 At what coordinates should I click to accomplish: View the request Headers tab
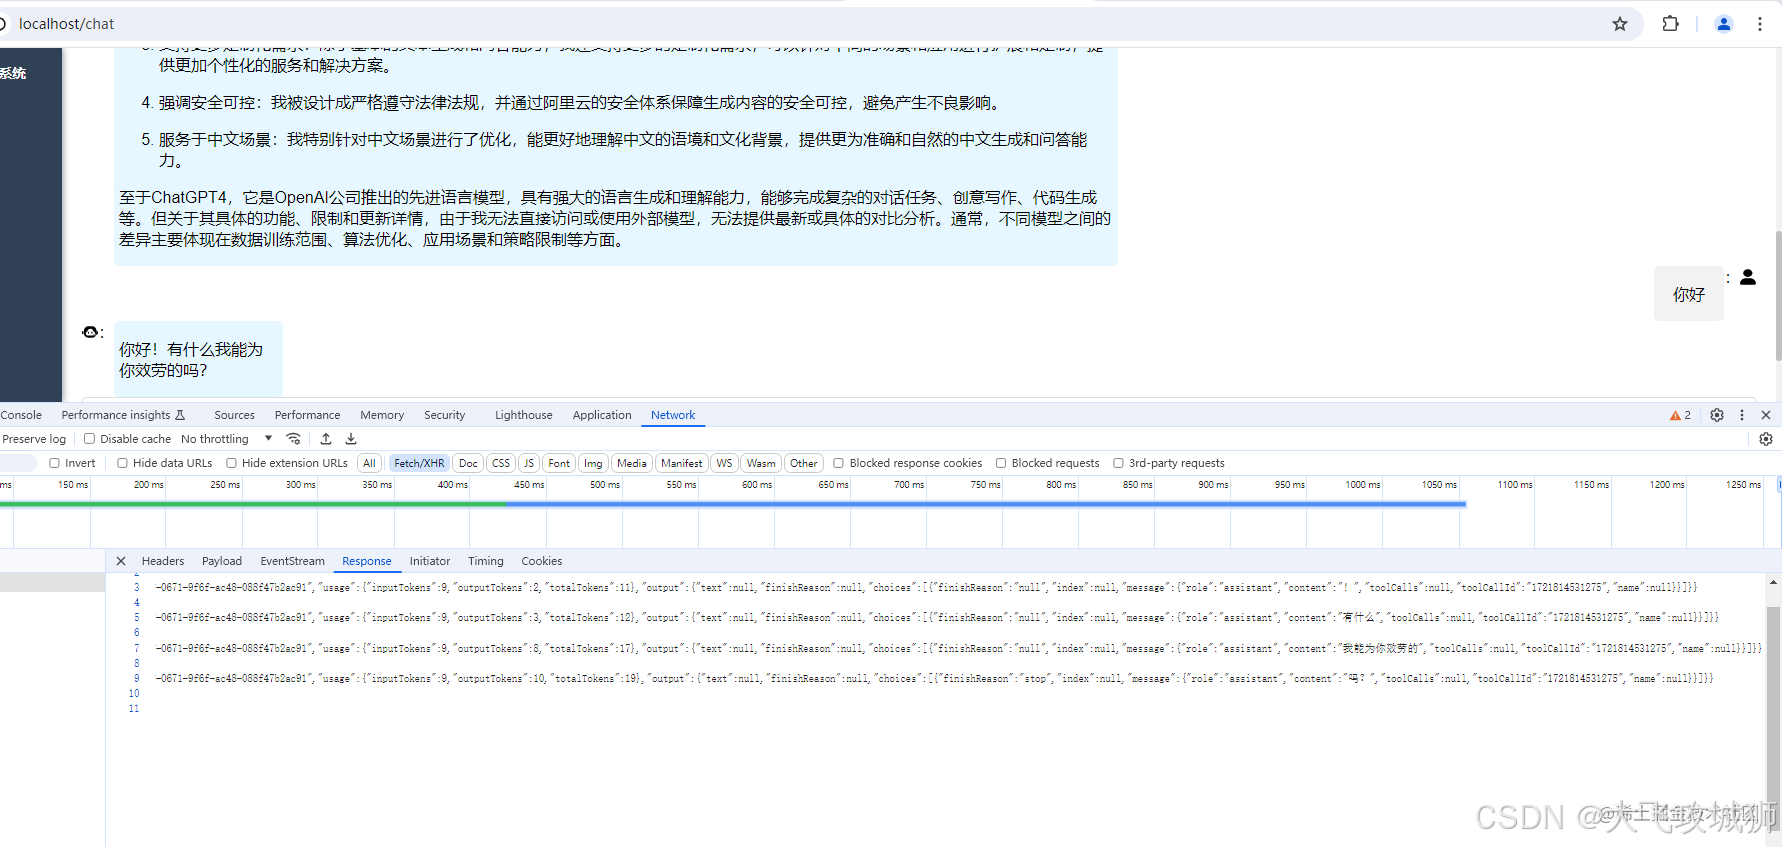point(163,561)
